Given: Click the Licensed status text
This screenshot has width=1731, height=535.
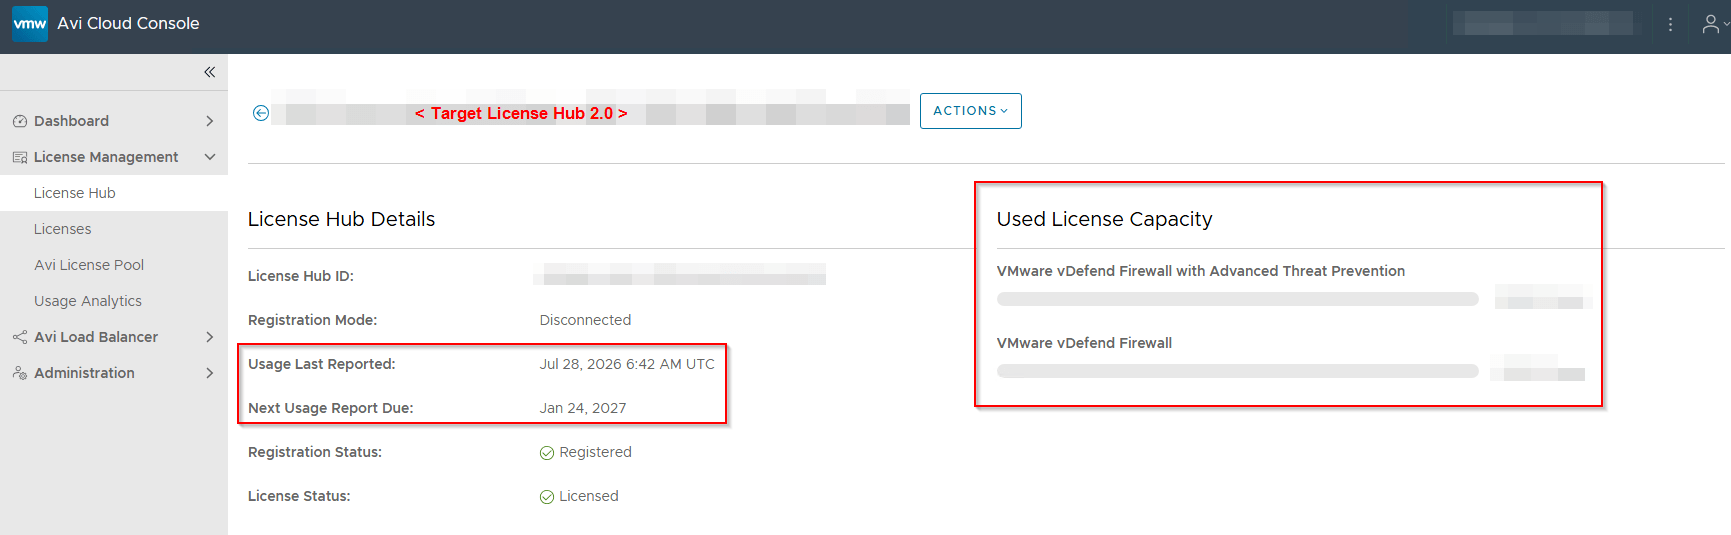Looking at the screenshot, I should coord(589,496).
